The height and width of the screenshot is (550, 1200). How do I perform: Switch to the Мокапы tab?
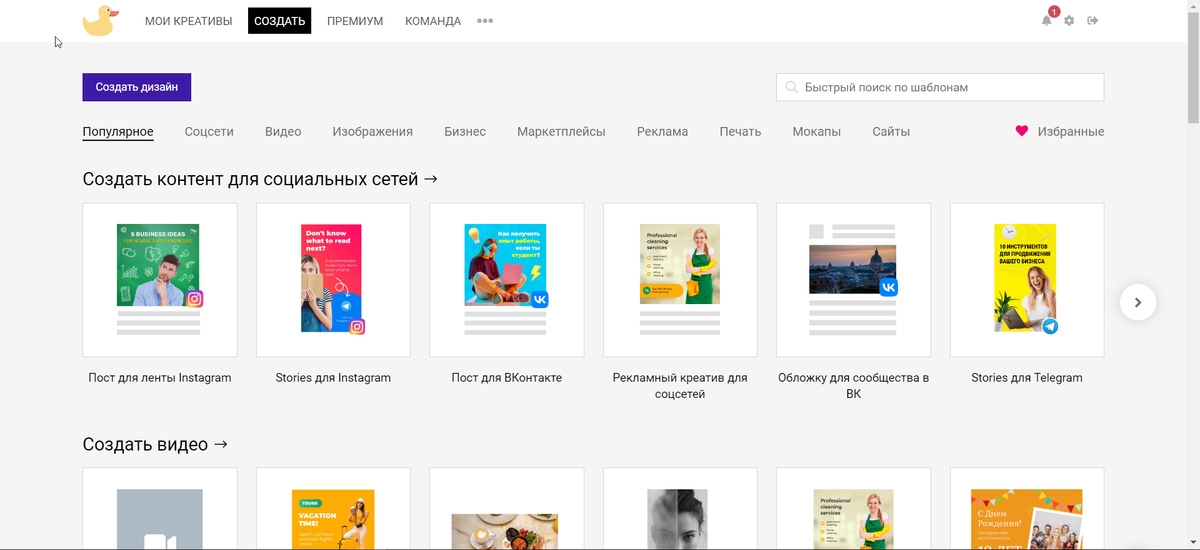[x=816, y=132]
